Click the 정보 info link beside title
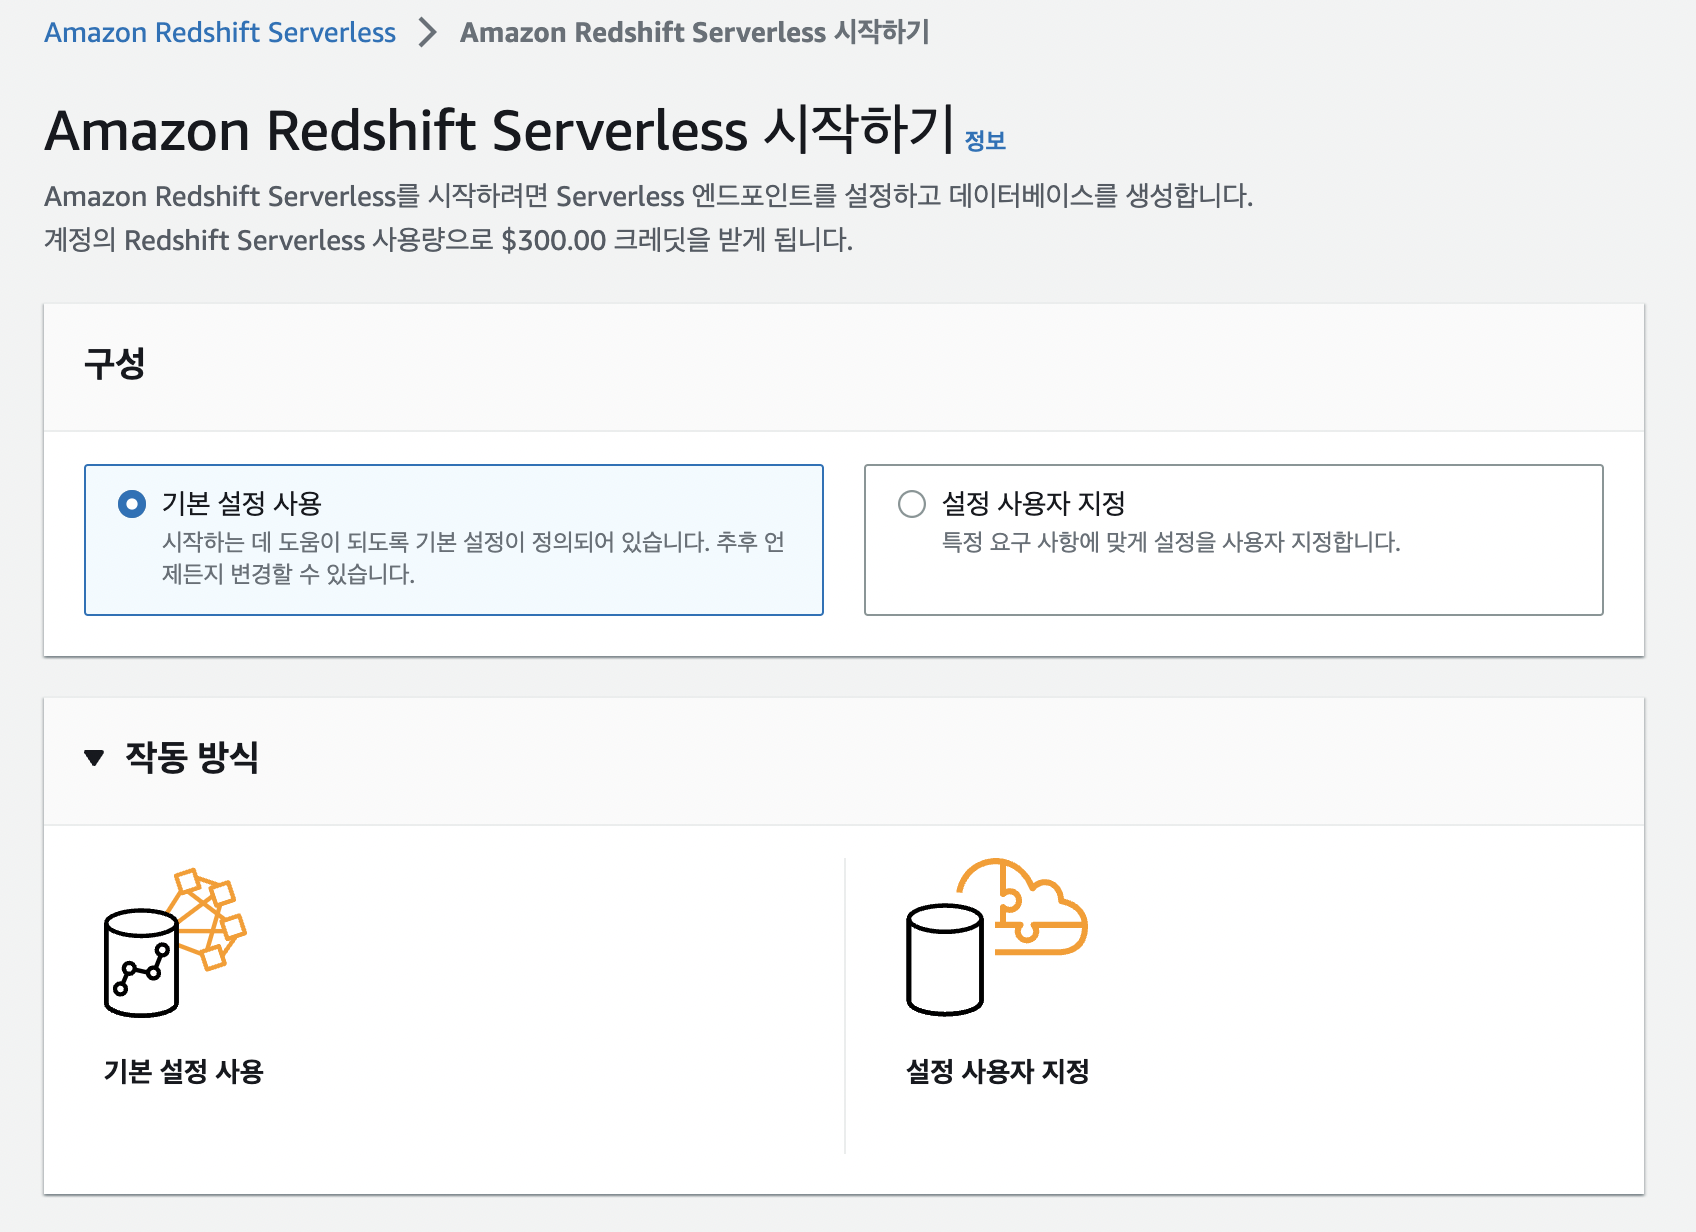The width and height of the screenshot is (1696, 1232). coord(985,141)
